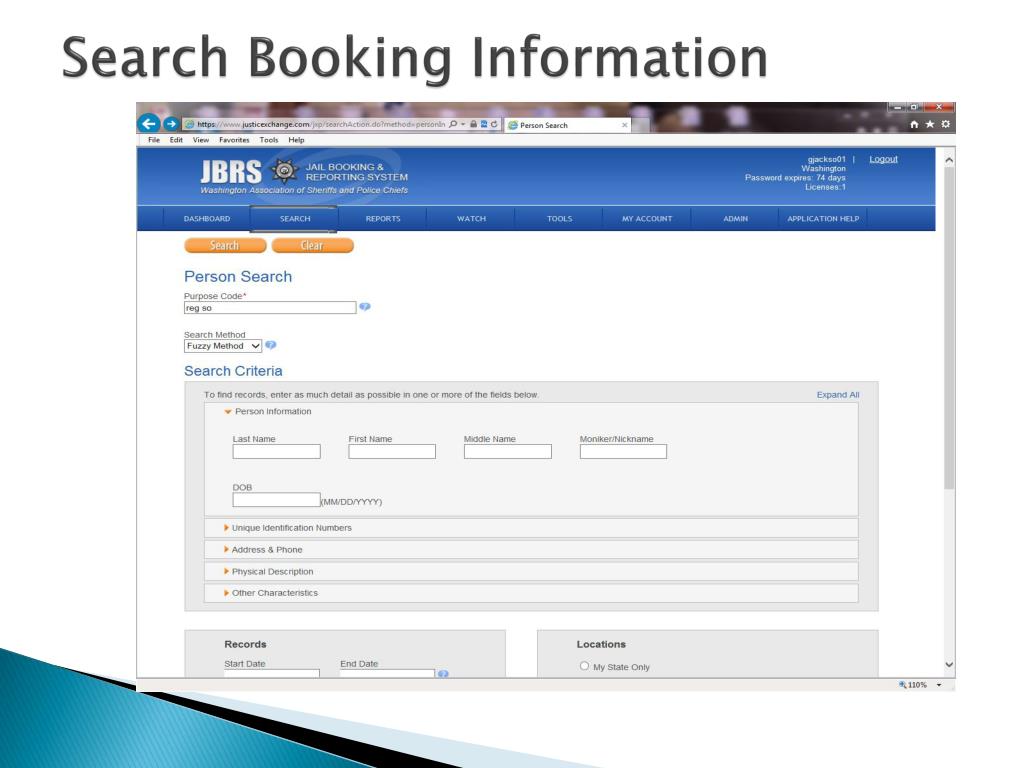Open the Help menu
The width and height of the screenshot is (1024, 768).
click(x=296, y=140)
